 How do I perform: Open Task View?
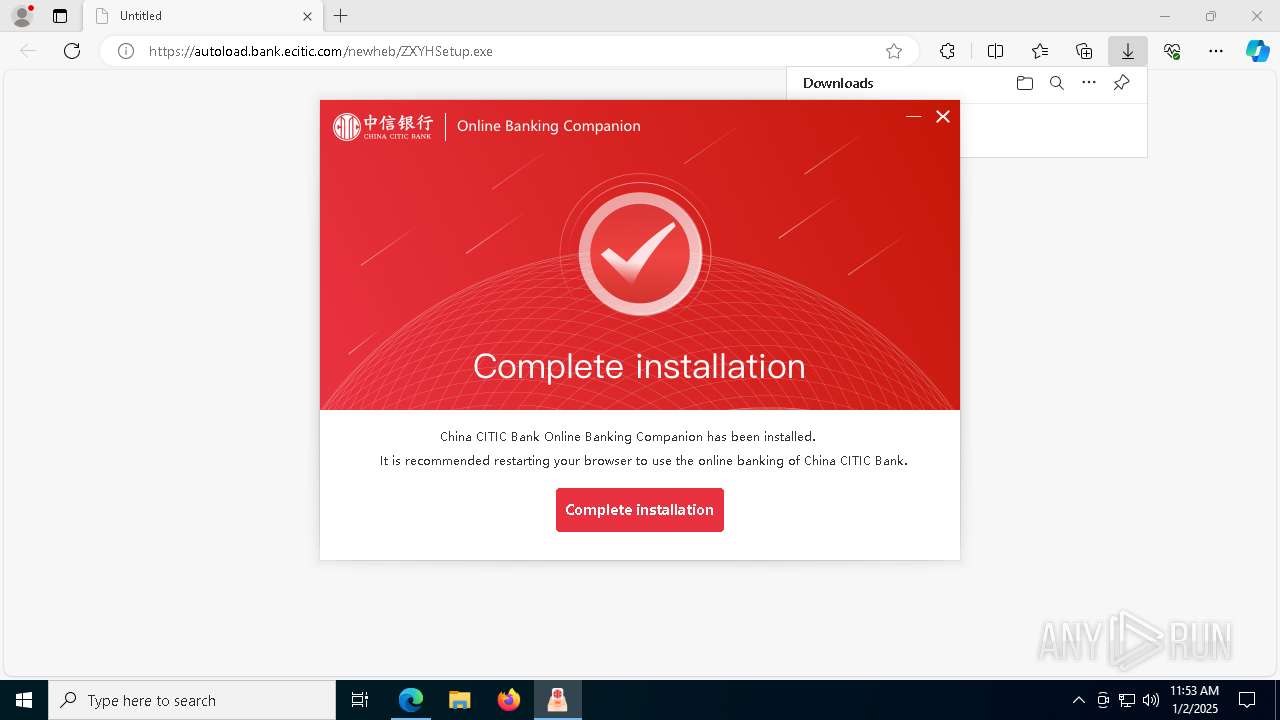(x=360, y=700)
